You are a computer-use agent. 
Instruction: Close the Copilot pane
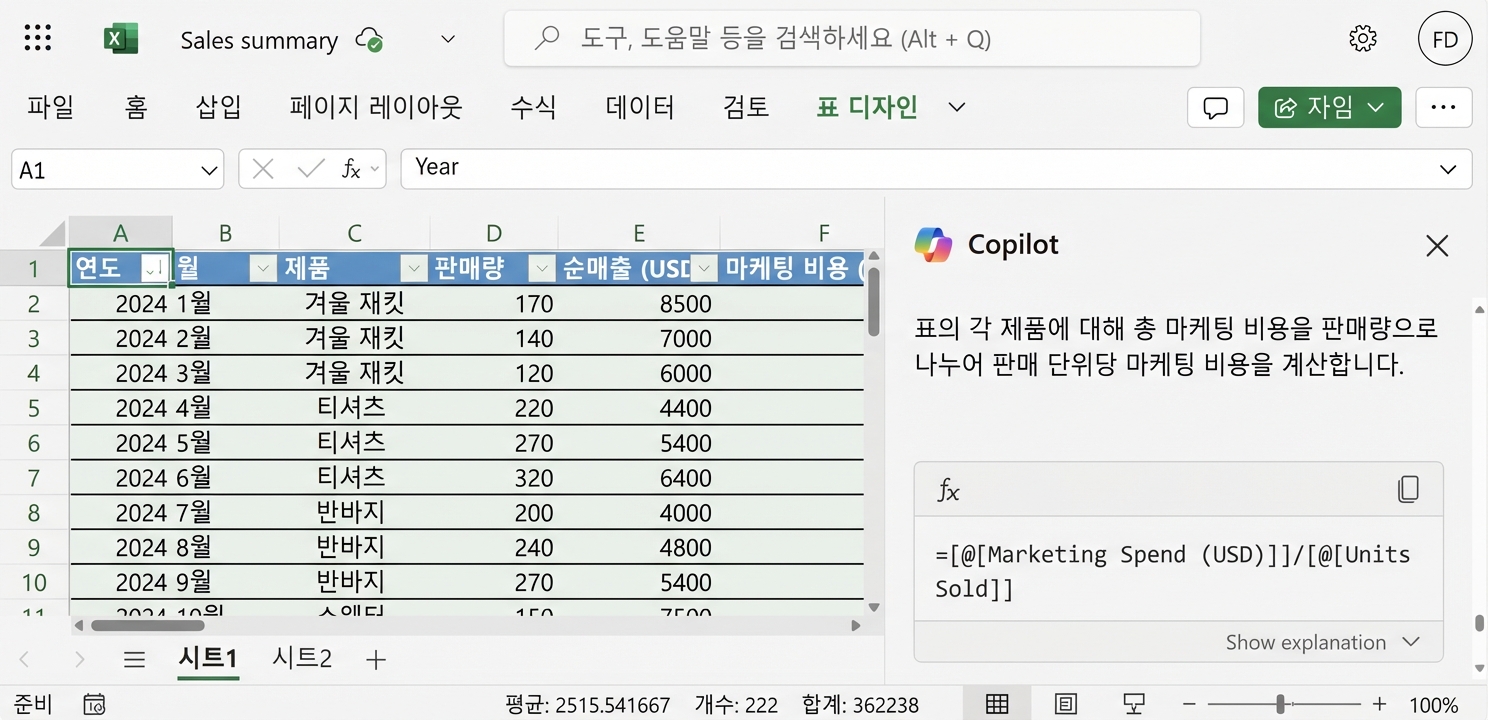pyautogui.click(x=1437, y=245)
